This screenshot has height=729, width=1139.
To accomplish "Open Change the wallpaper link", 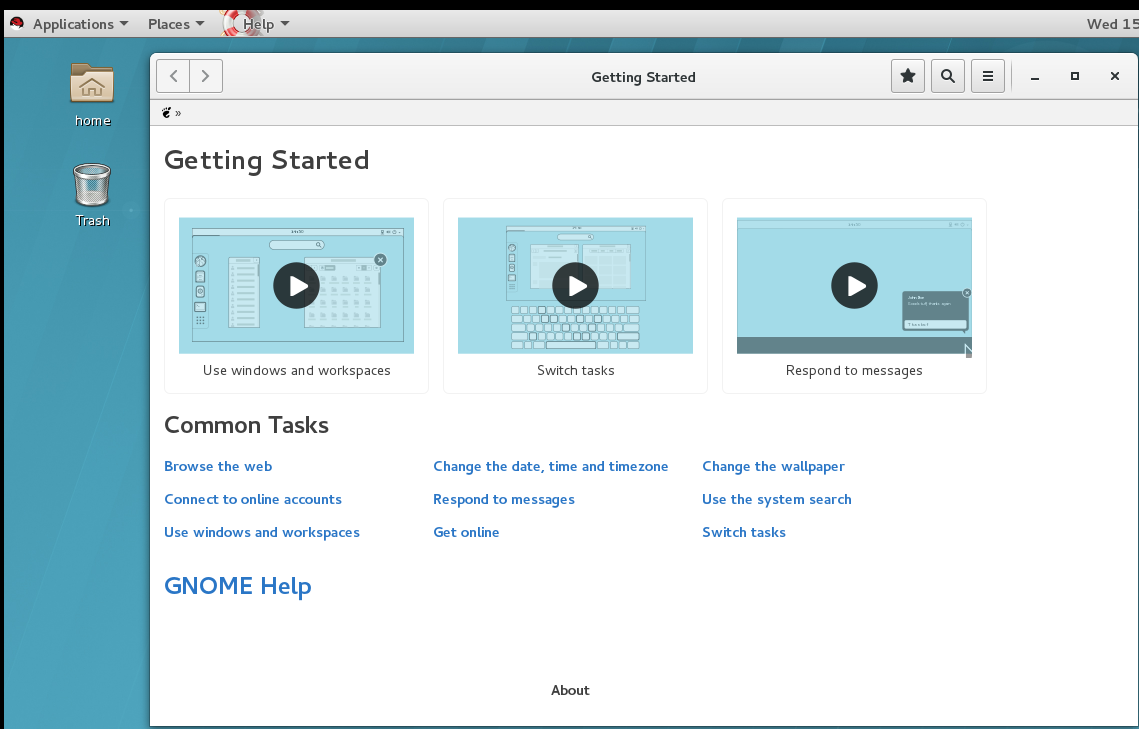I will (773, 466).
